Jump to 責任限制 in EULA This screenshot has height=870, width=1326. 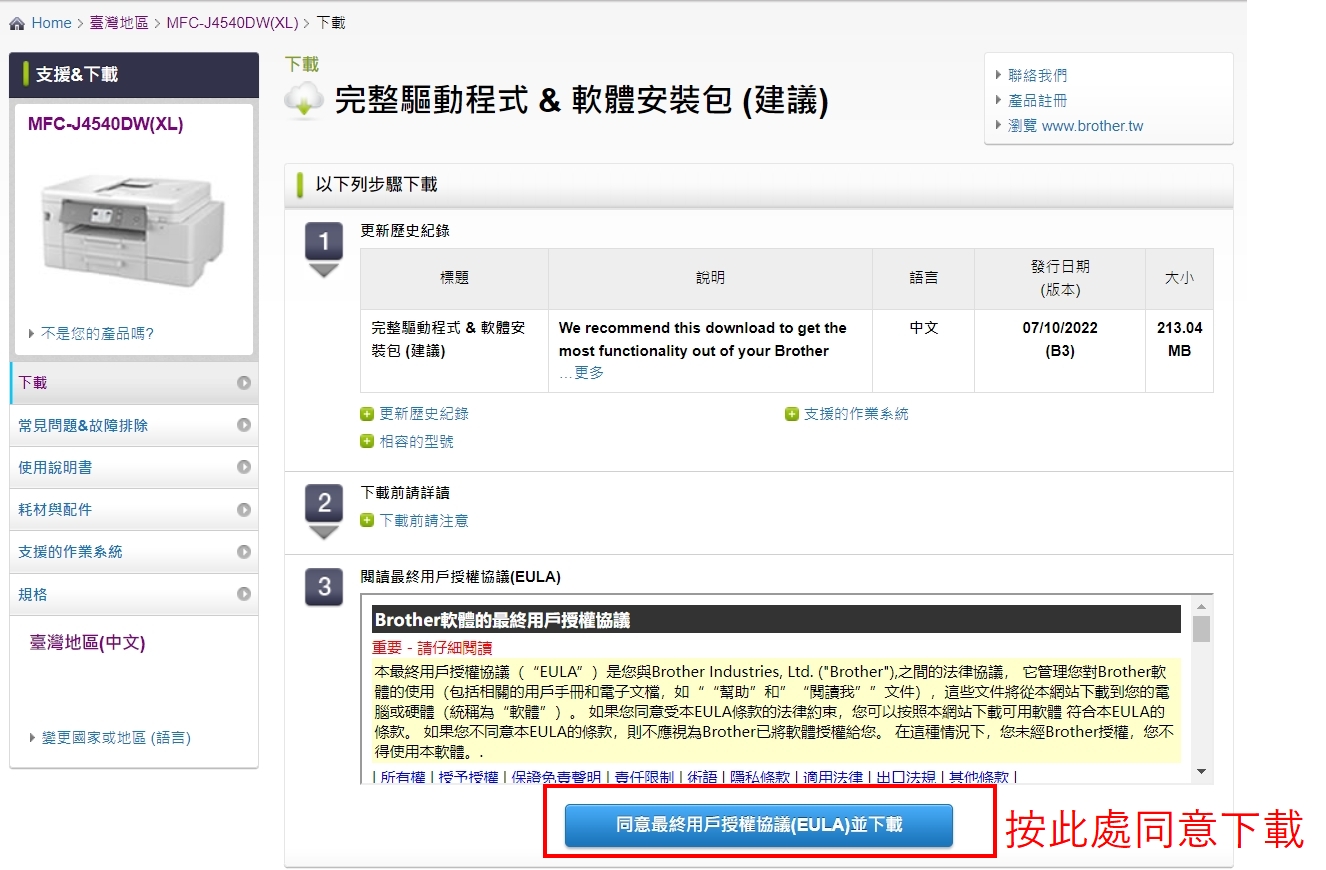[644, 777]
